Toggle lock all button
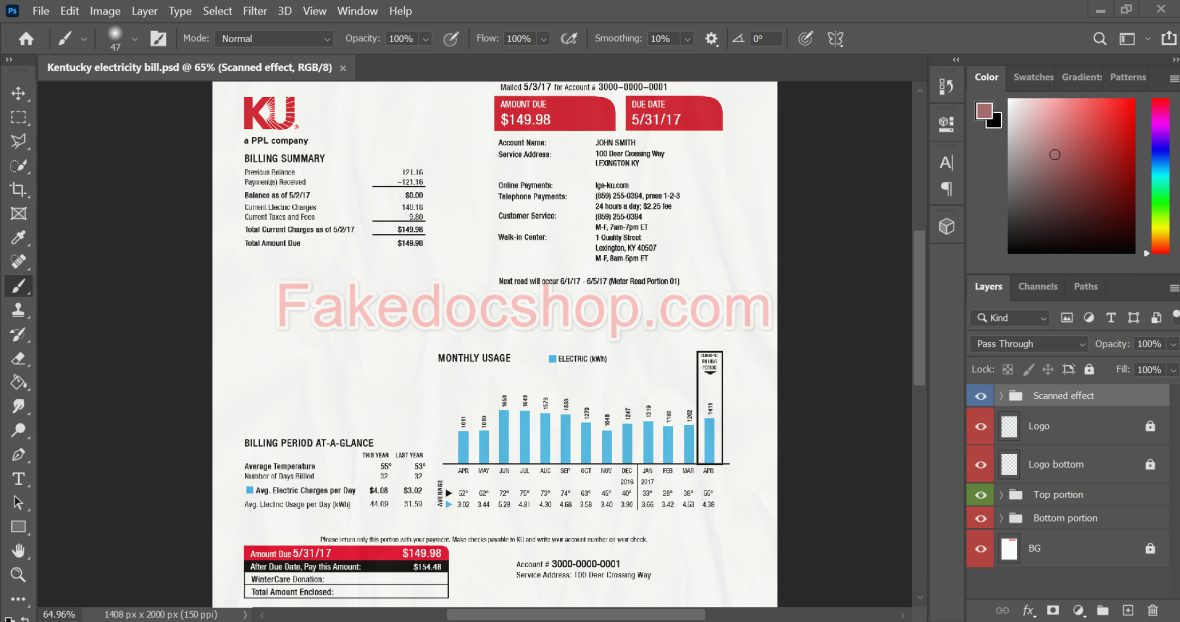The width and height of the screenshot is (1180, 622). 1089,369
